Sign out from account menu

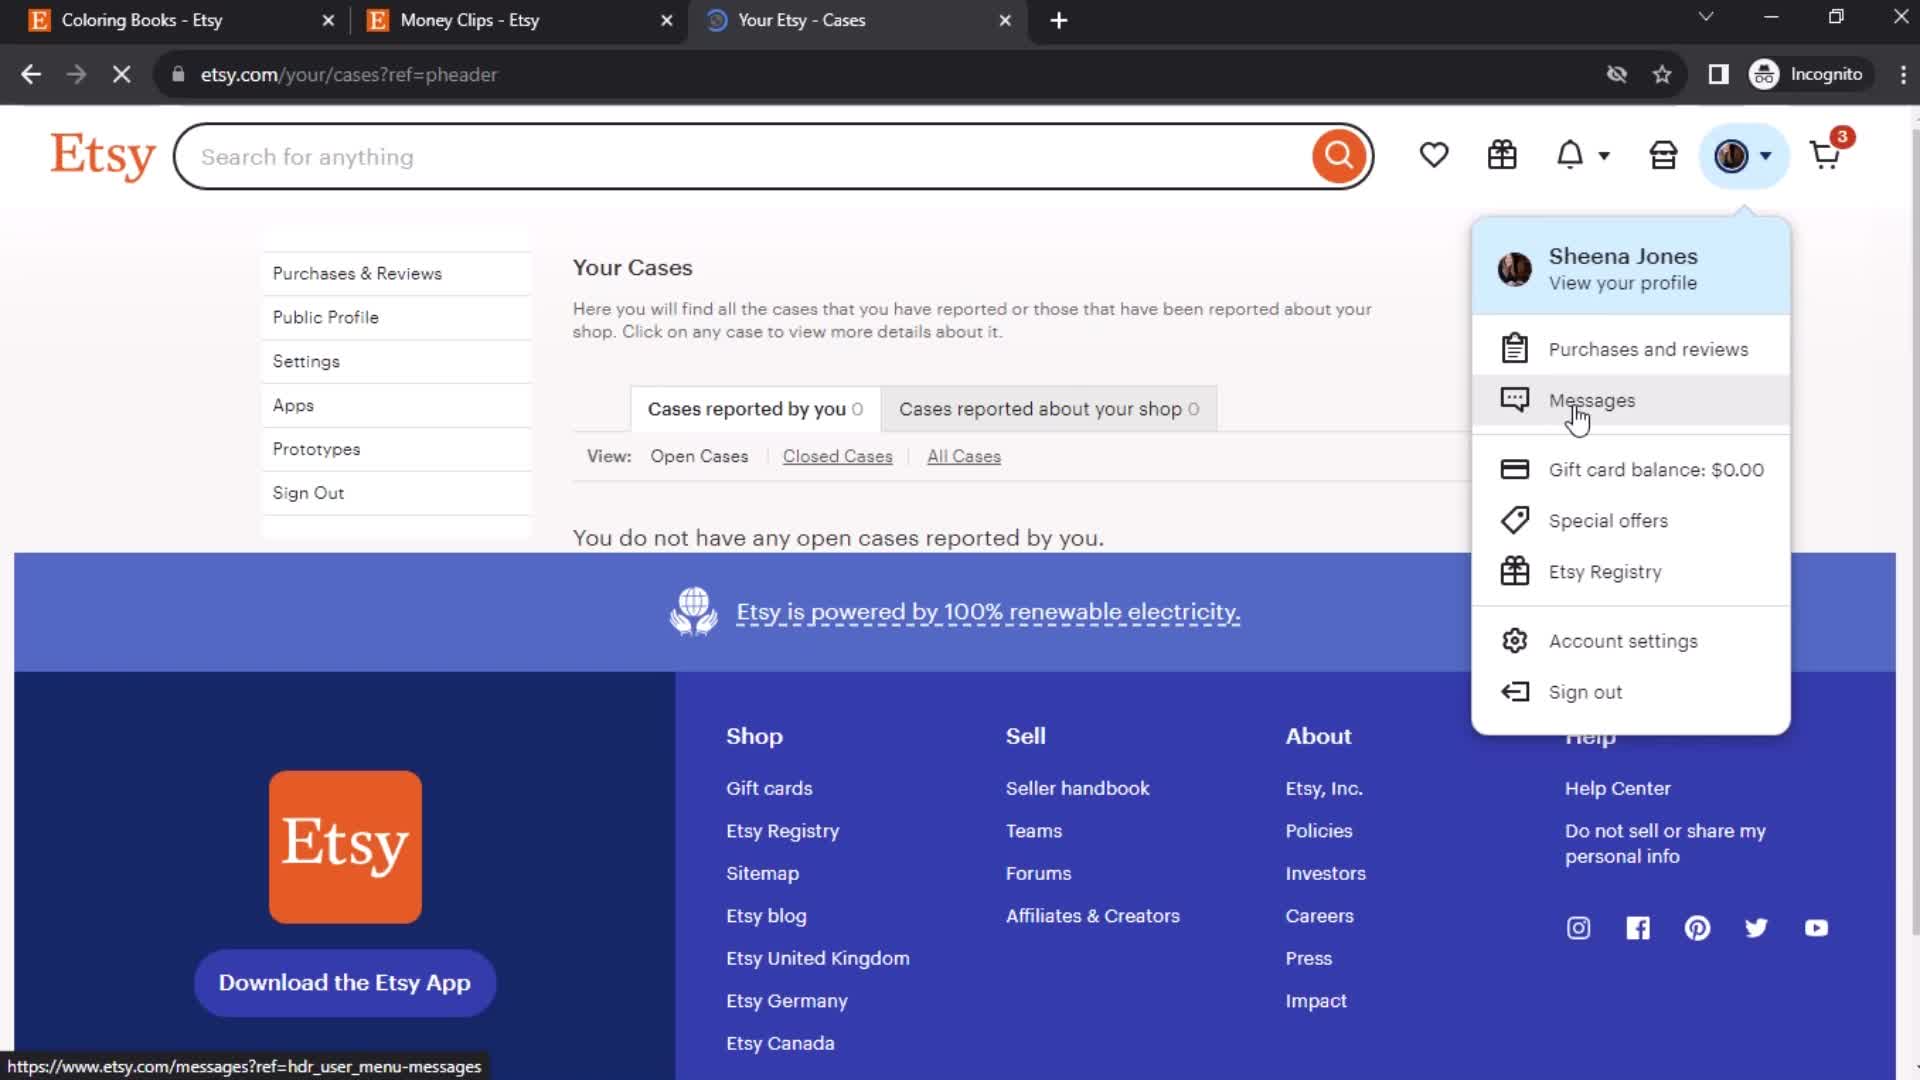(x=1631, y=692)
